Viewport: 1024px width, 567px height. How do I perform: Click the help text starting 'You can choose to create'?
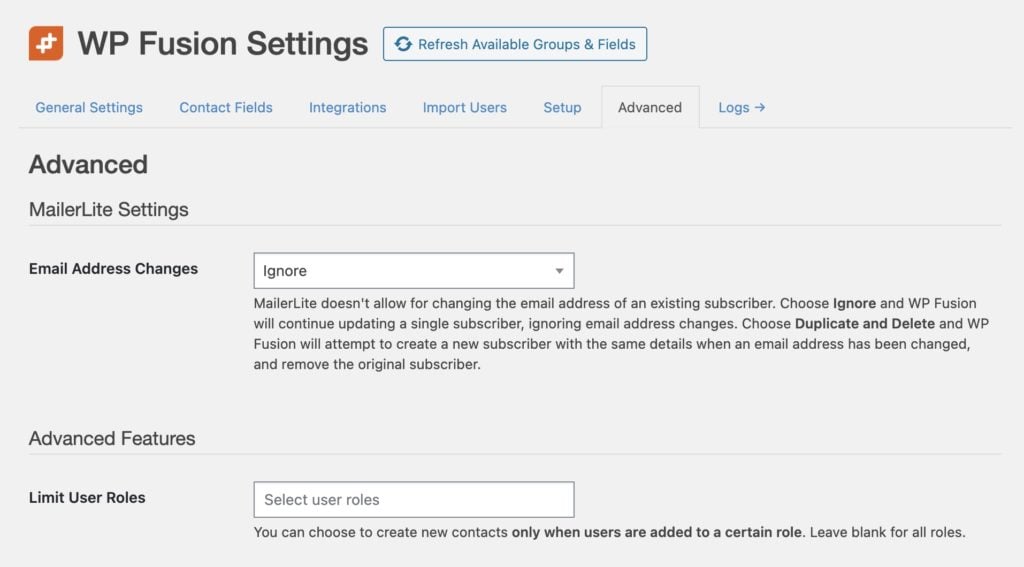click(x=609, y=532)
